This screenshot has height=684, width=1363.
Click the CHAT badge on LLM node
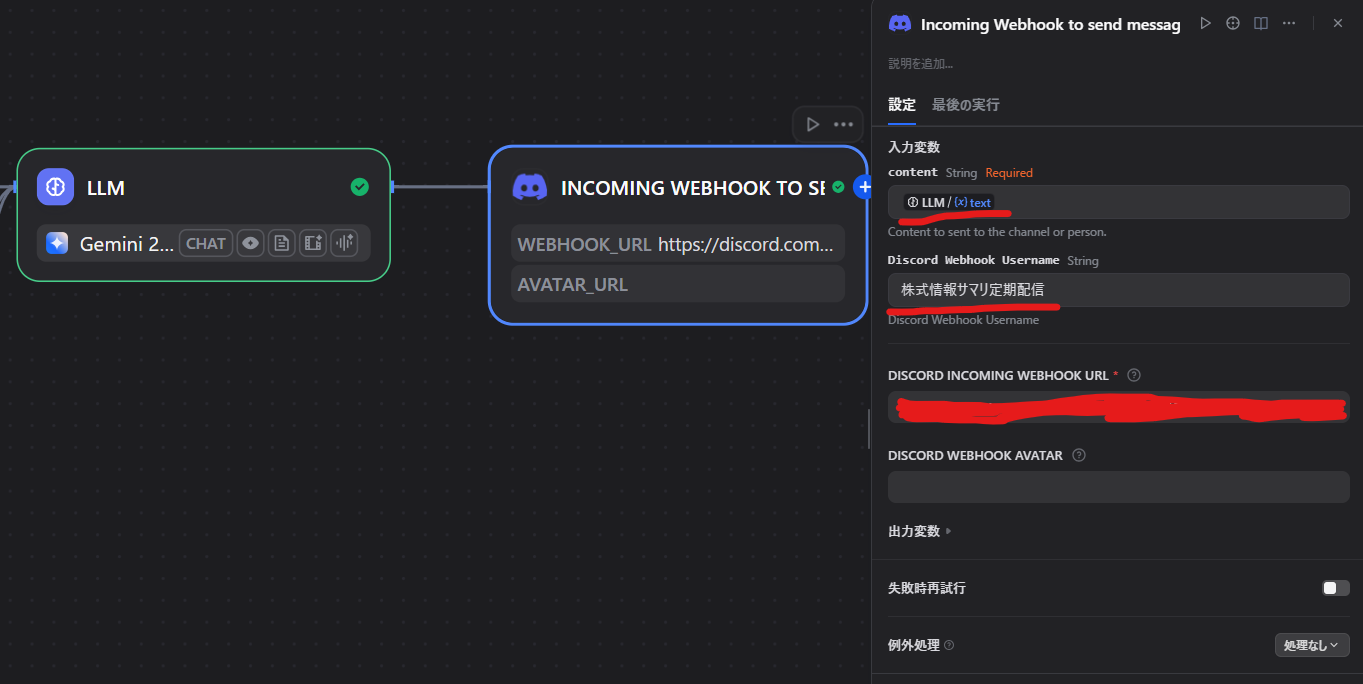[206, 243]
